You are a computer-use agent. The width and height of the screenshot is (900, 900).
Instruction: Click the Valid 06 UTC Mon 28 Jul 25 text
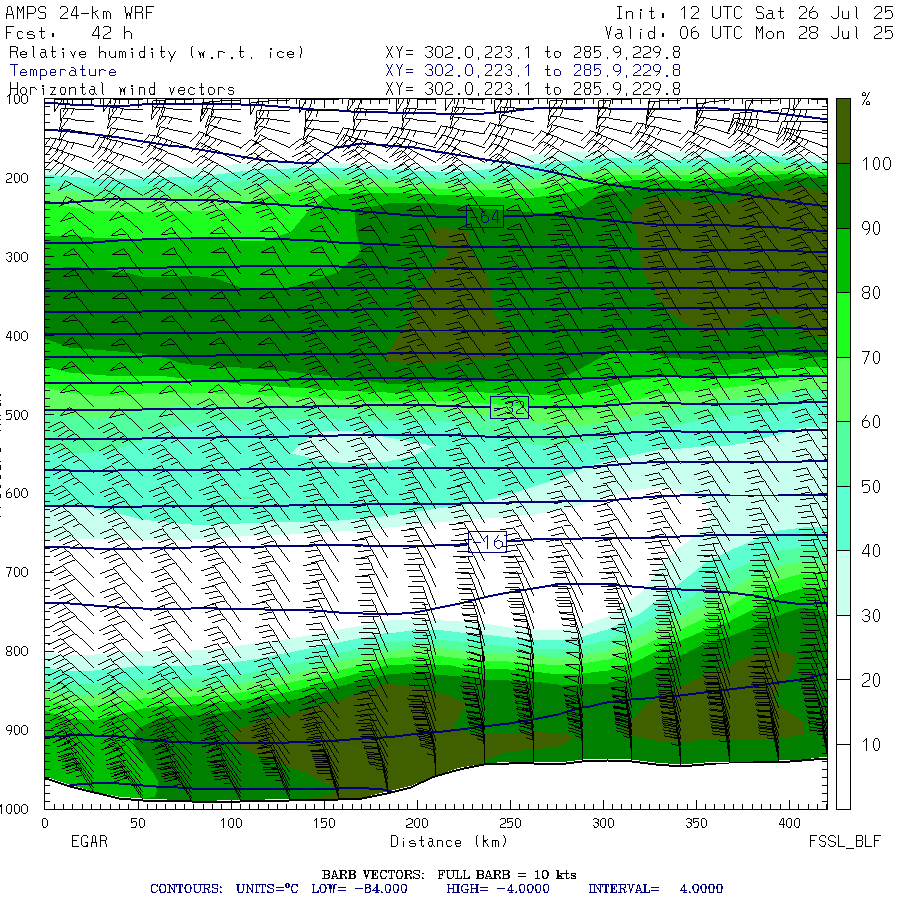pyautogui.click(x=749, y=33)
